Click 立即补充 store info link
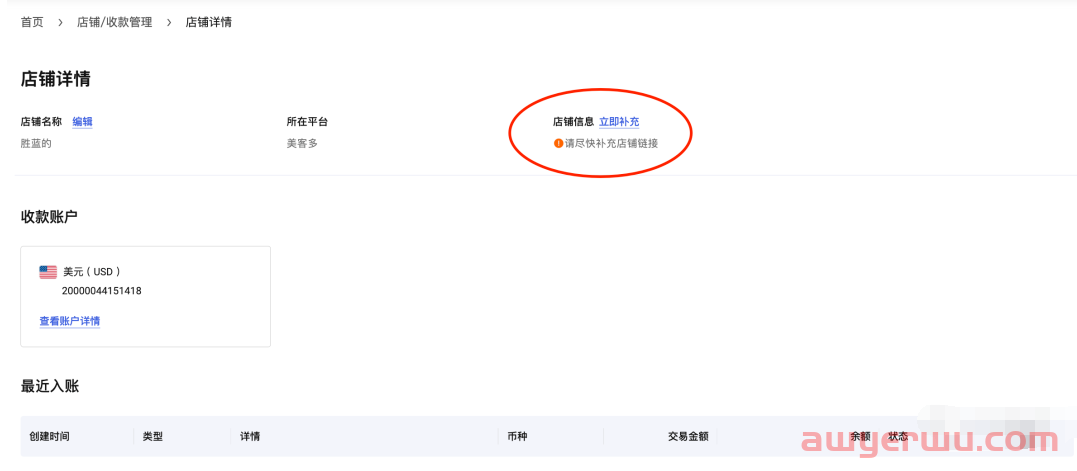This screenshot has width=1077, height=471. 619,122
